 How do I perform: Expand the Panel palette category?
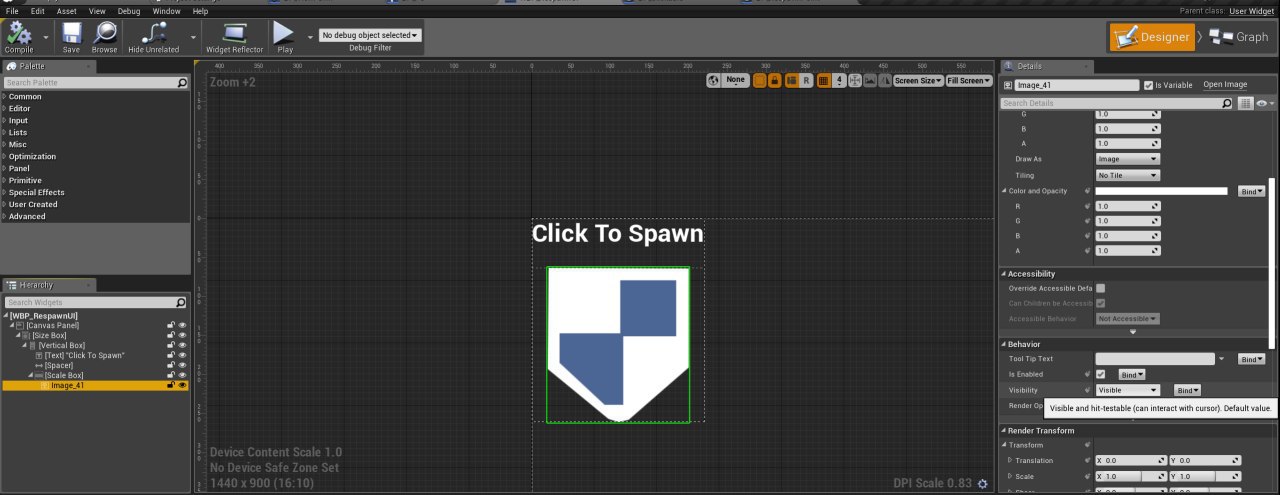[x=18, y=169]
